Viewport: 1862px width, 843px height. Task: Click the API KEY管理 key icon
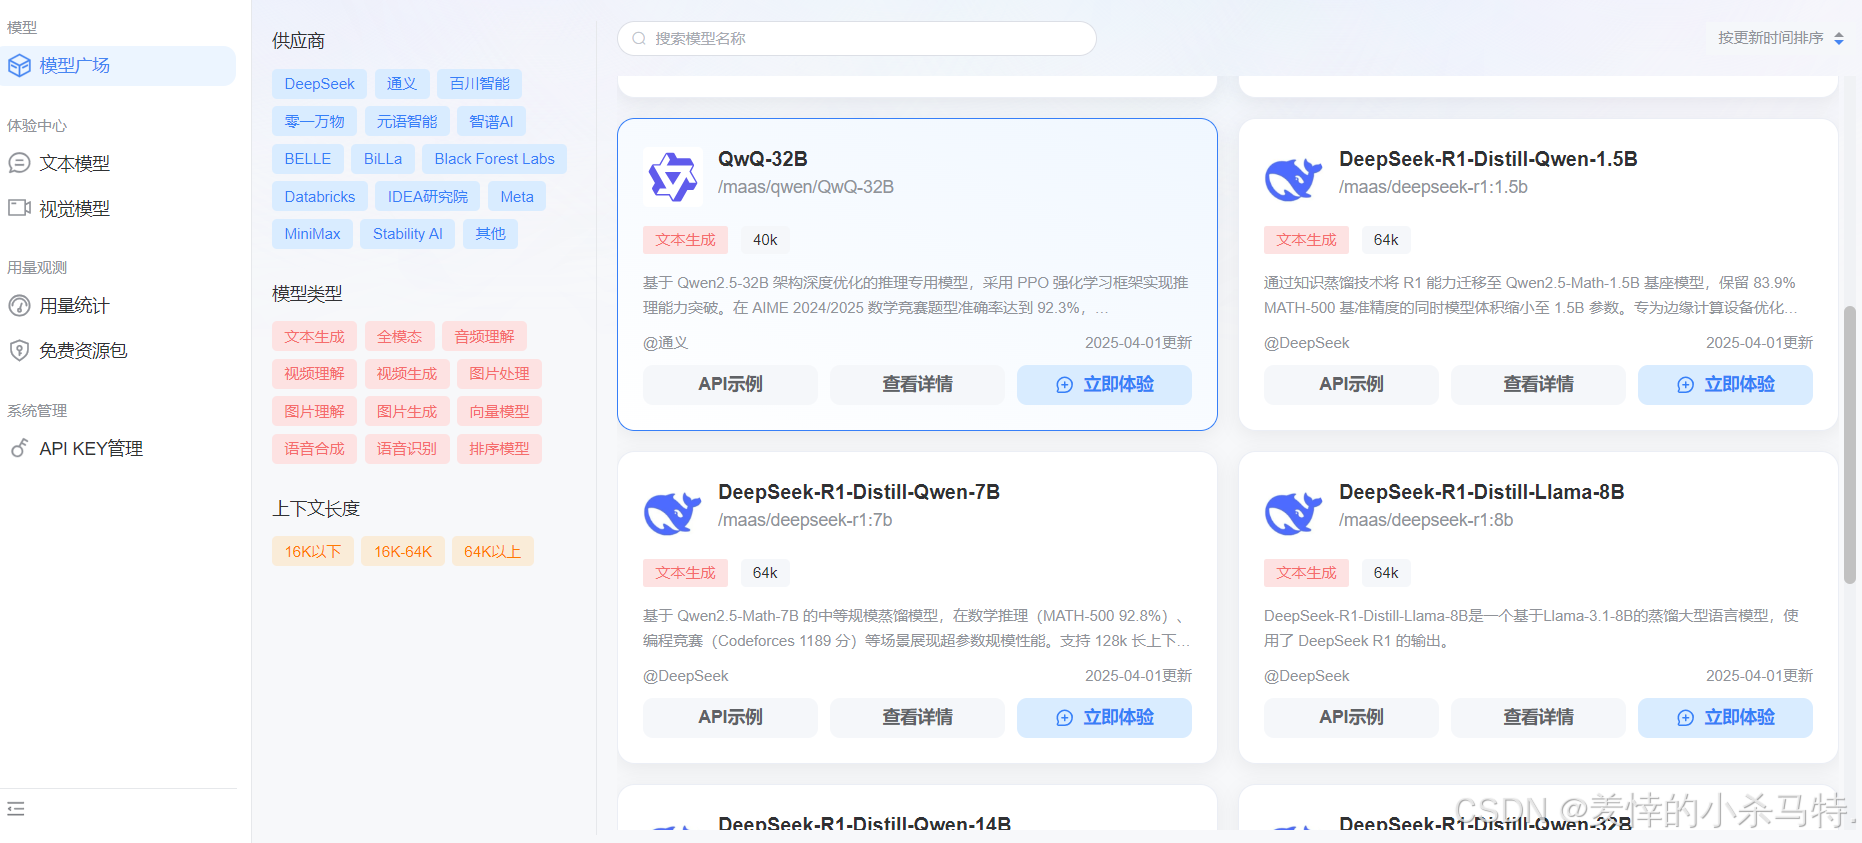[x=19, y=448]
